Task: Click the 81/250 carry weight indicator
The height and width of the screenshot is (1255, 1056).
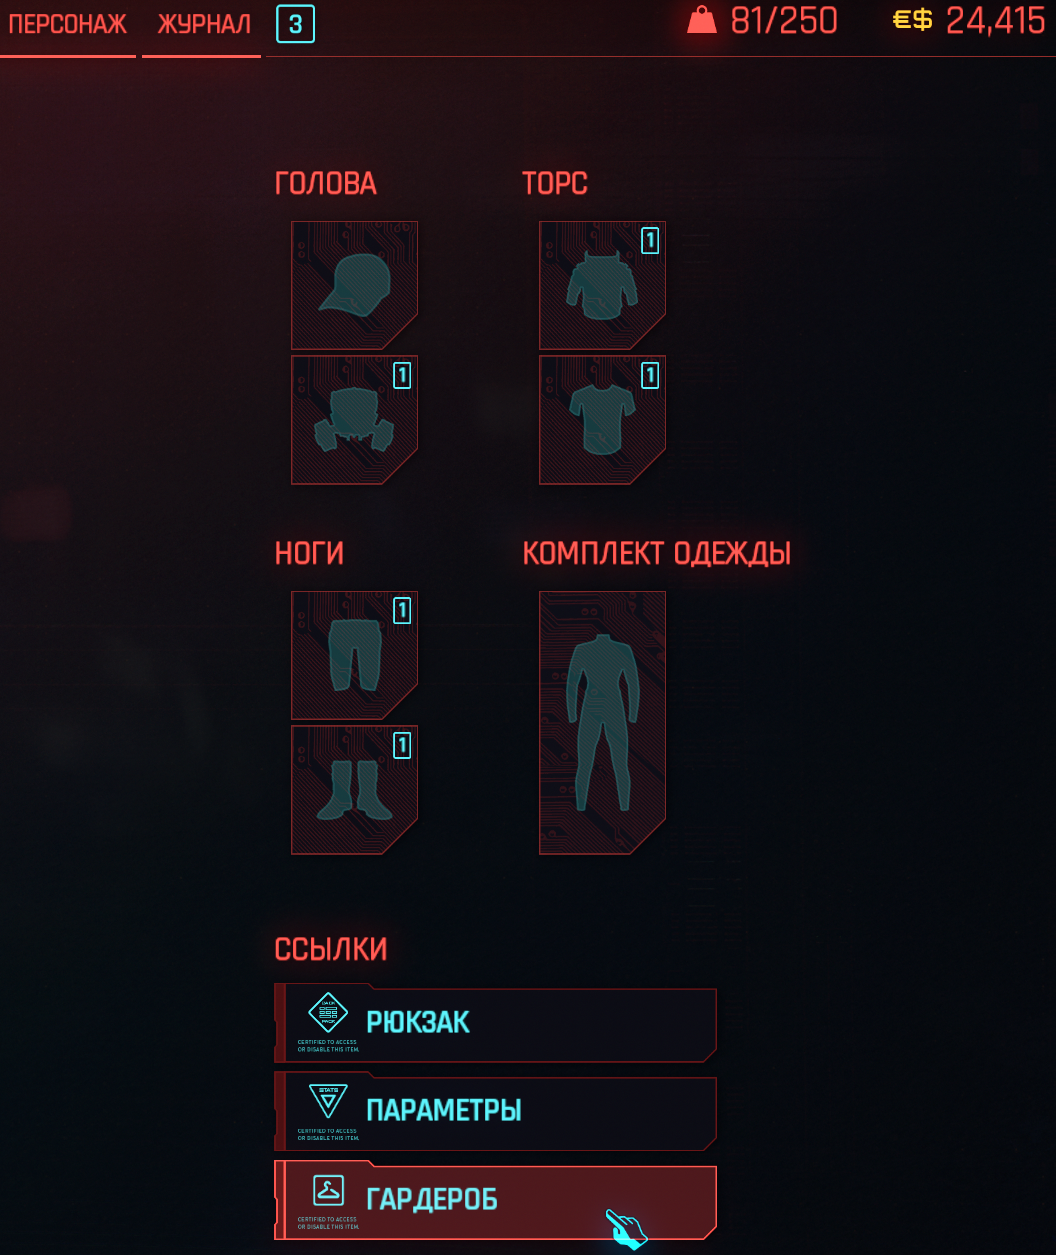Action: click(784, 21)
